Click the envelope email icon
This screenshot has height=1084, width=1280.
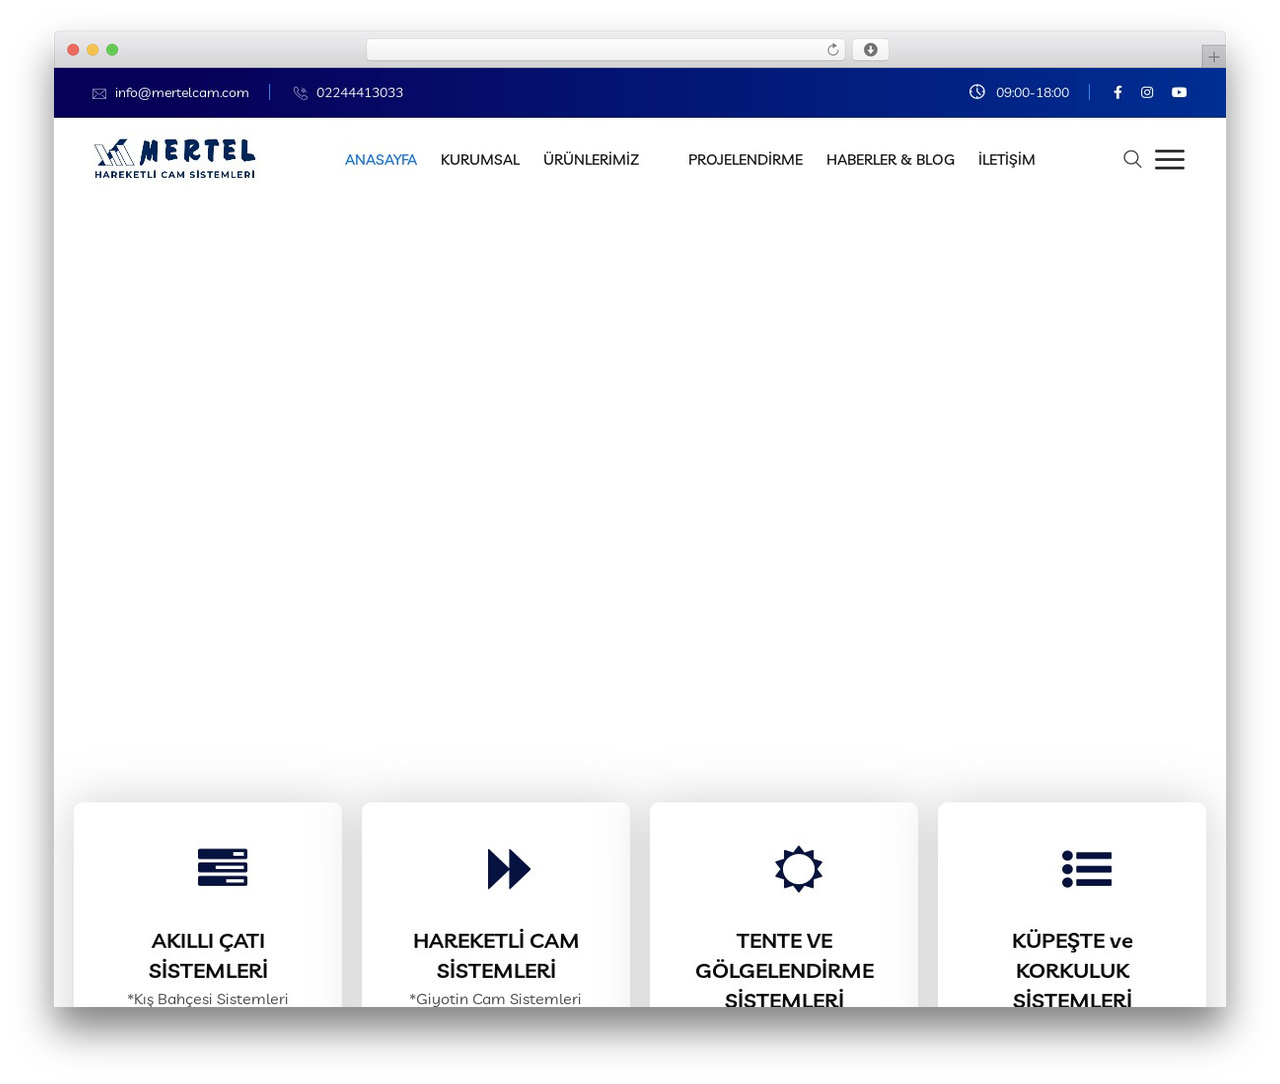click(99, 93)
